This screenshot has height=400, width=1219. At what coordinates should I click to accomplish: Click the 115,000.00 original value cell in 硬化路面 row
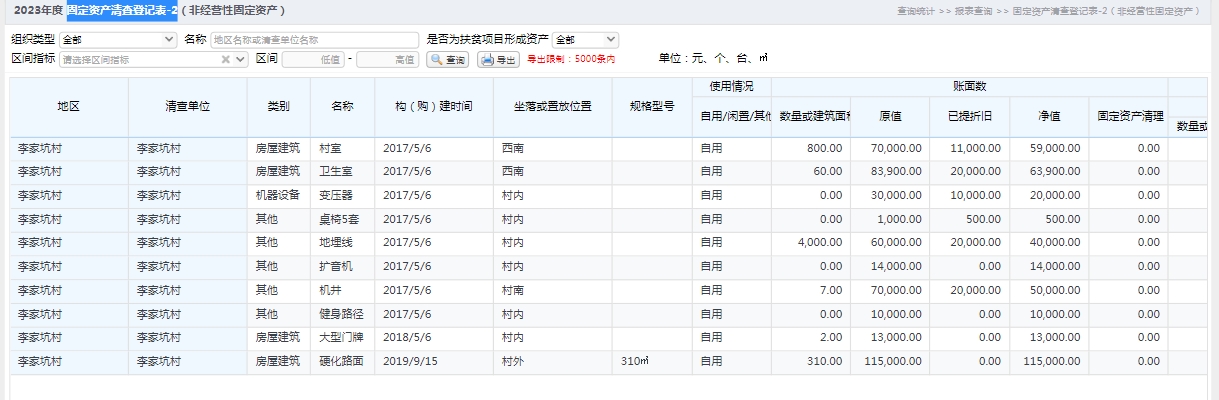pyautogui.click(x=890, y=361)
